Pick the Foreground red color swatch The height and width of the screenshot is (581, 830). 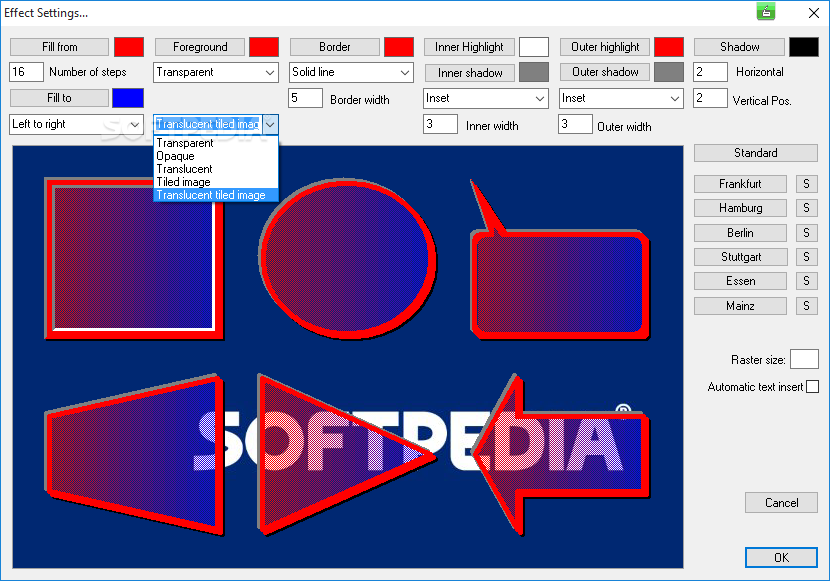click(264, 47)
